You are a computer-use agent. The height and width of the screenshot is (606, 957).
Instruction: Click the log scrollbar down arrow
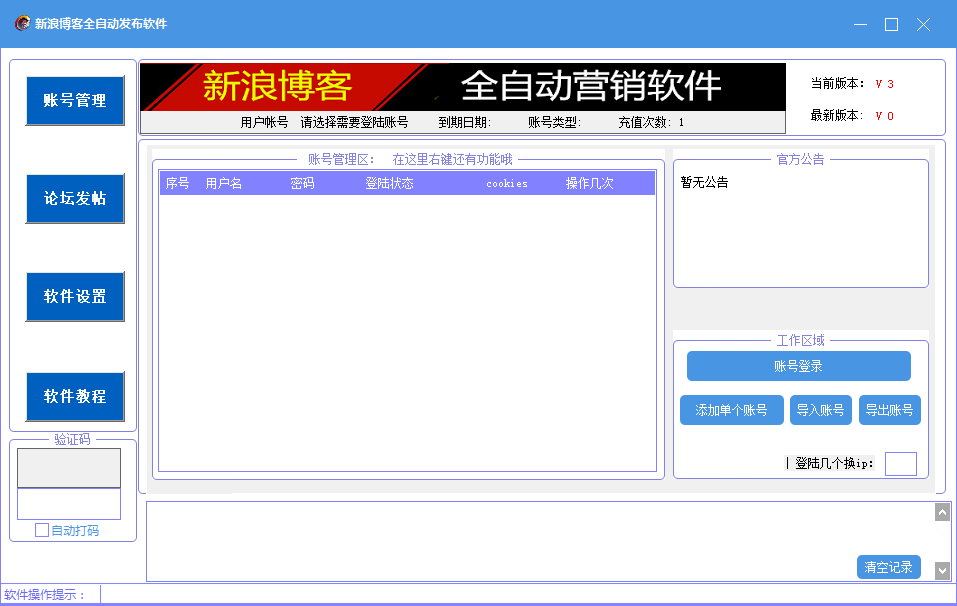(x=942, y=571)
